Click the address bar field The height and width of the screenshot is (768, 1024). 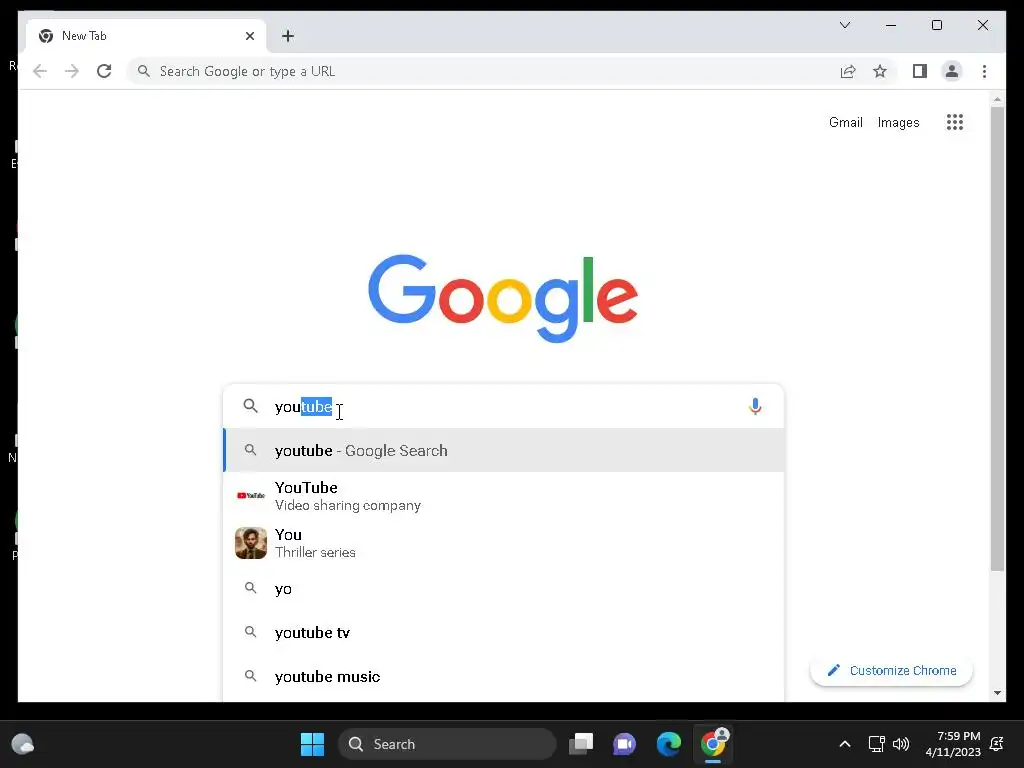pyautogui.click(x=483, y=71)
